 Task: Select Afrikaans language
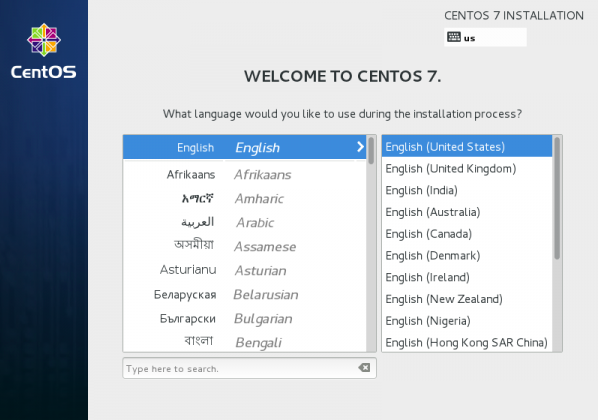tap(244, 175)
